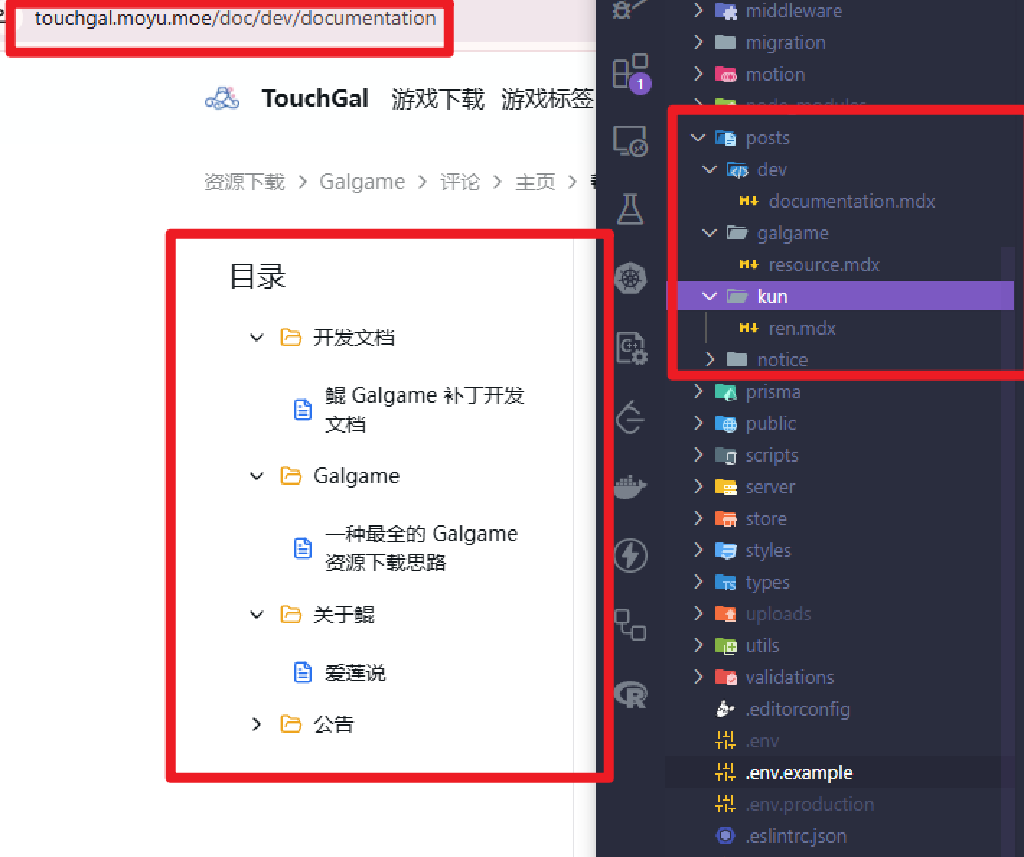Open 游戏标签 in site navigation

point(547,99)
